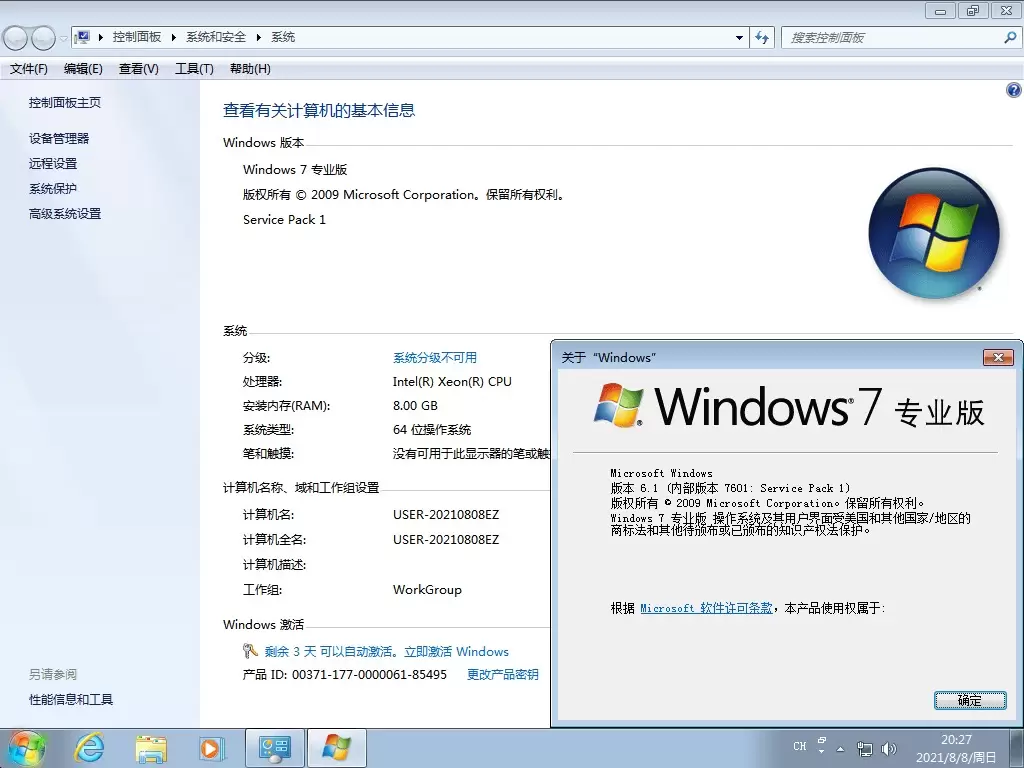Click the Service Pack 1 text

[x=284, y=219]
